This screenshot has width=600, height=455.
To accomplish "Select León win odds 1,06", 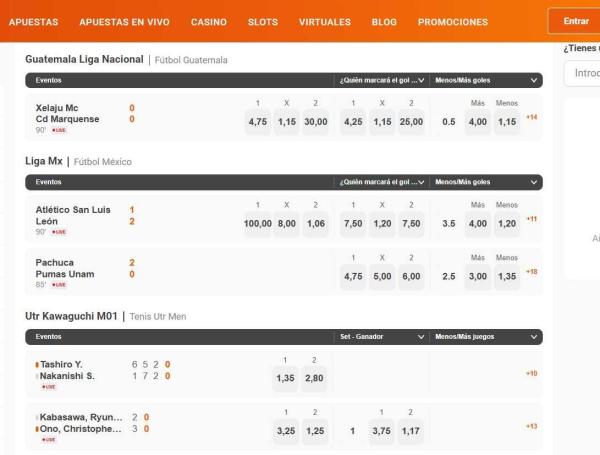I will click(316, 223).
